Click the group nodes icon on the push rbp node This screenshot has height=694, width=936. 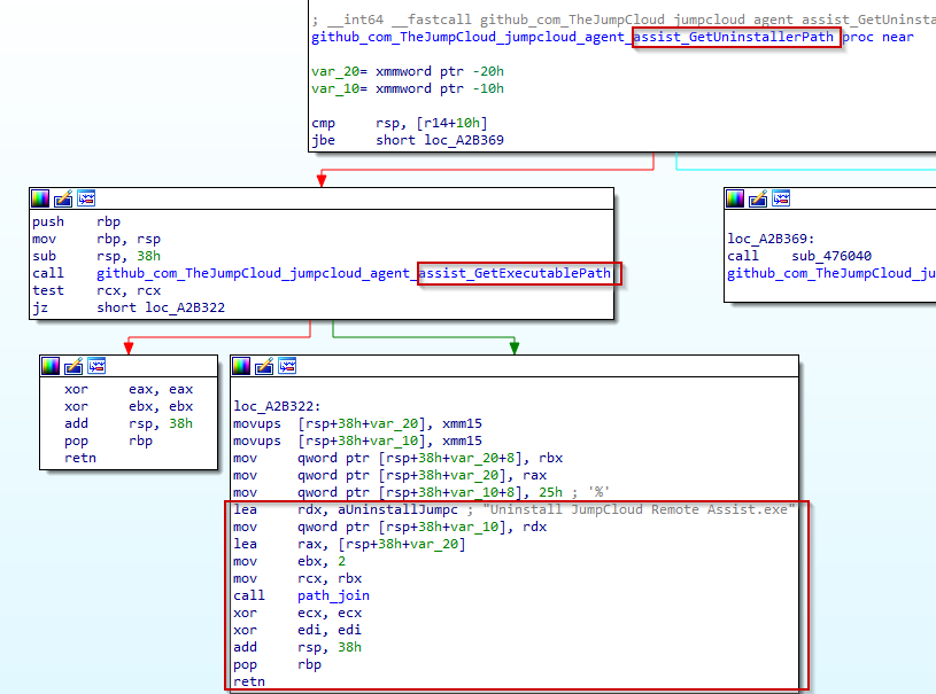86,198
